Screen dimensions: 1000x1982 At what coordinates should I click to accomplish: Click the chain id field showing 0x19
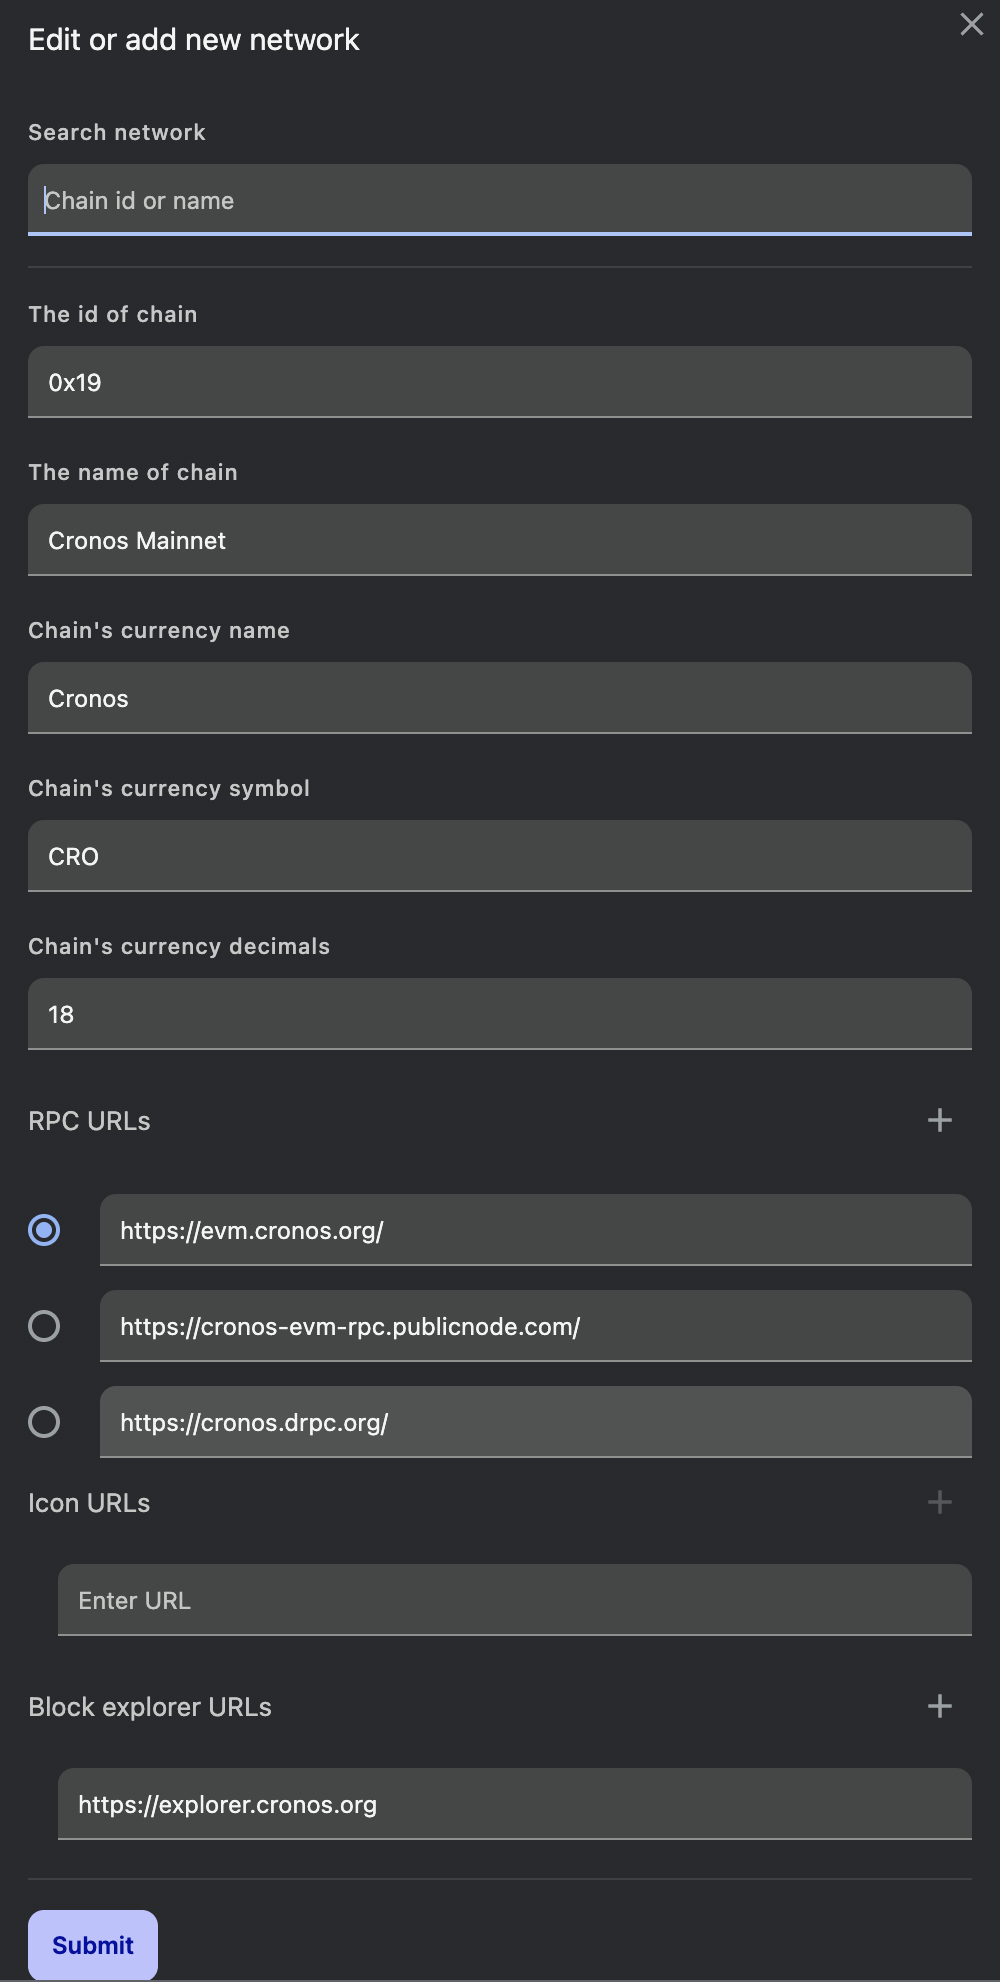(x=500, y=382)
